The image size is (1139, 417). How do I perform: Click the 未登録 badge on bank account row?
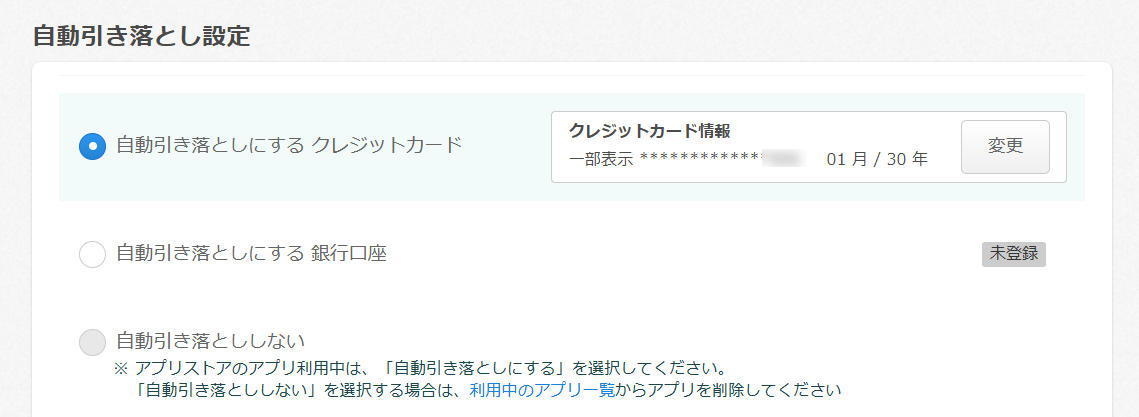[x=1013, y=254]
